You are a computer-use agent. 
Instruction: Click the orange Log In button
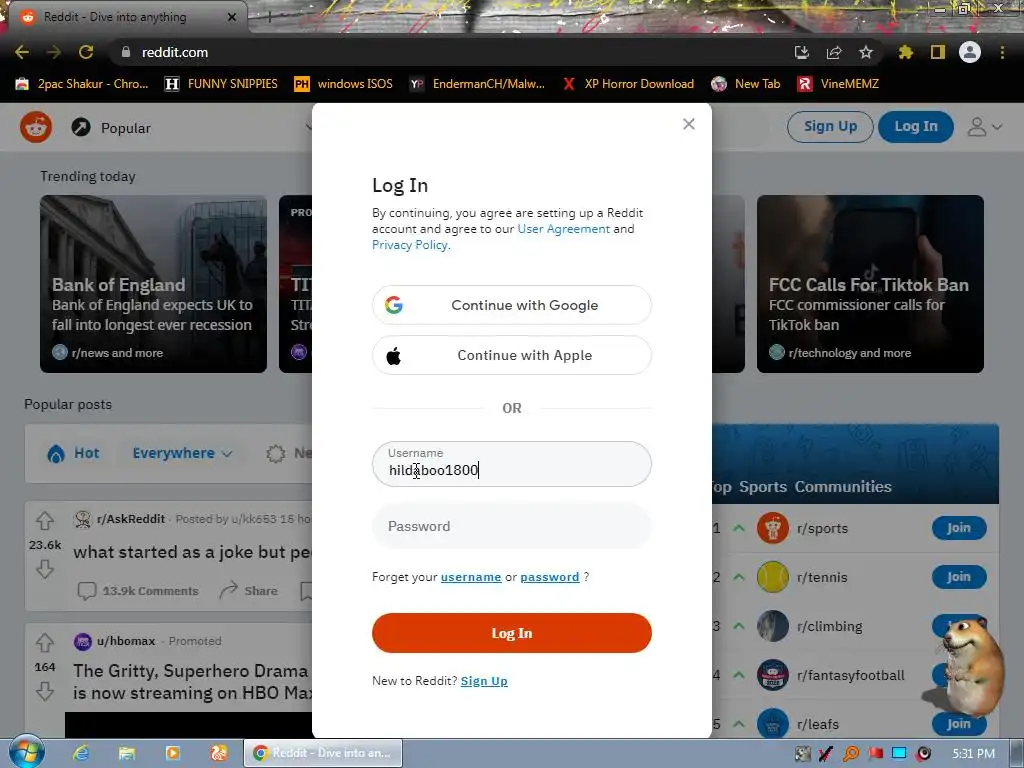511,633
